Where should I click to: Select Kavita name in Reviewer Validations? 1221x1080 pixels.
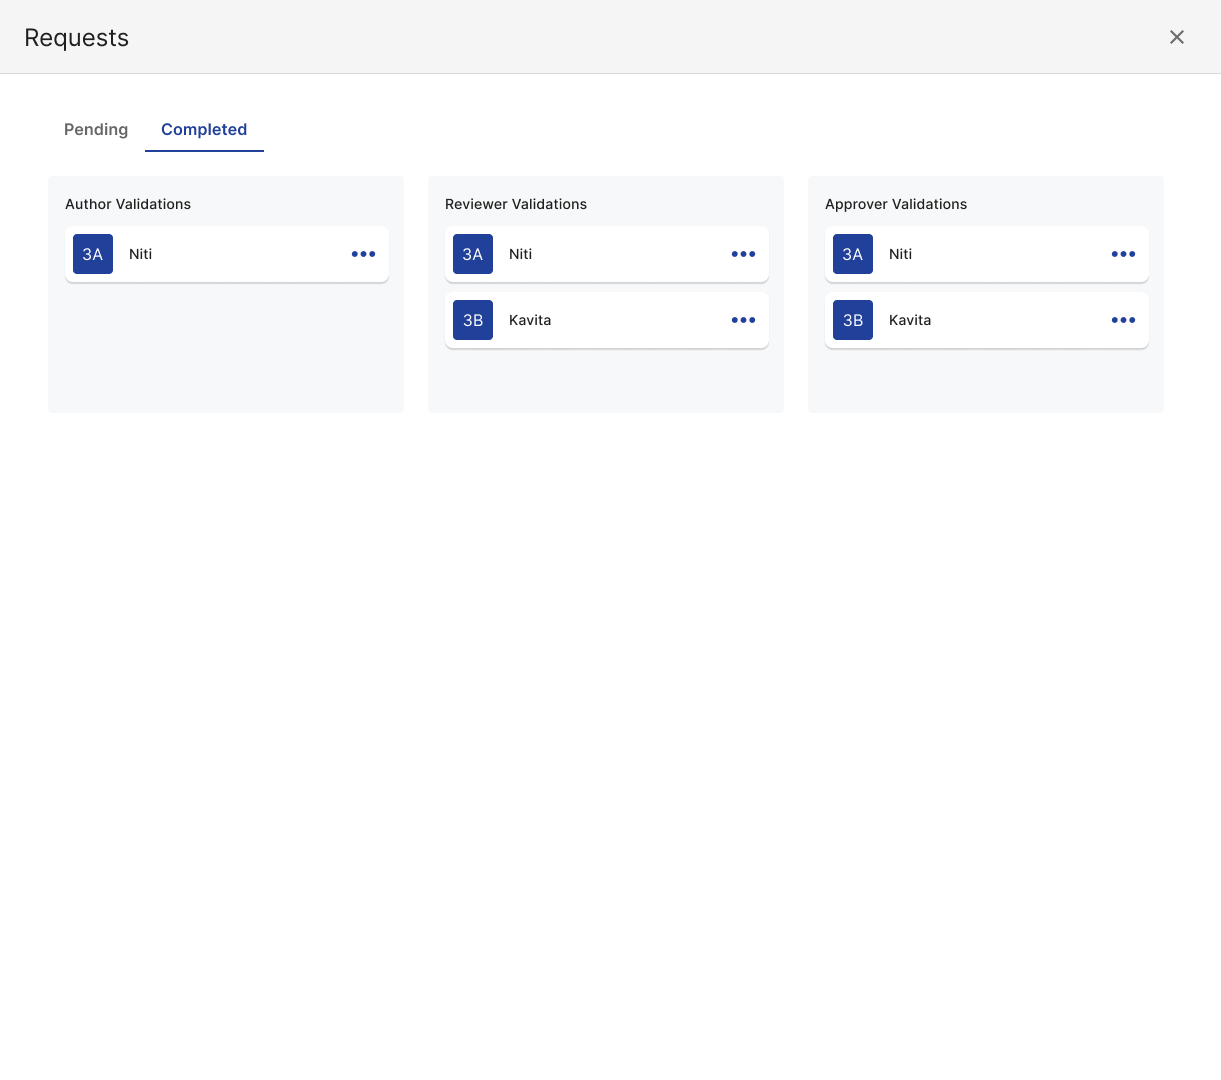point(530,320)
